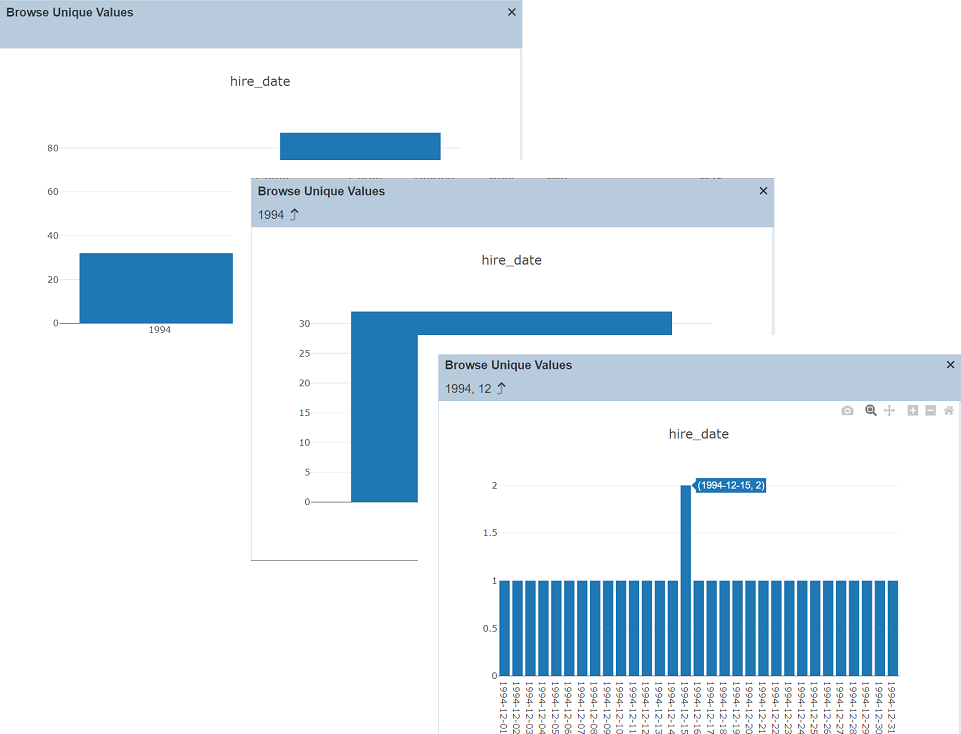
Task: Go up a level from '1994, 12' arrow
Action: click(x=501, y=389)
